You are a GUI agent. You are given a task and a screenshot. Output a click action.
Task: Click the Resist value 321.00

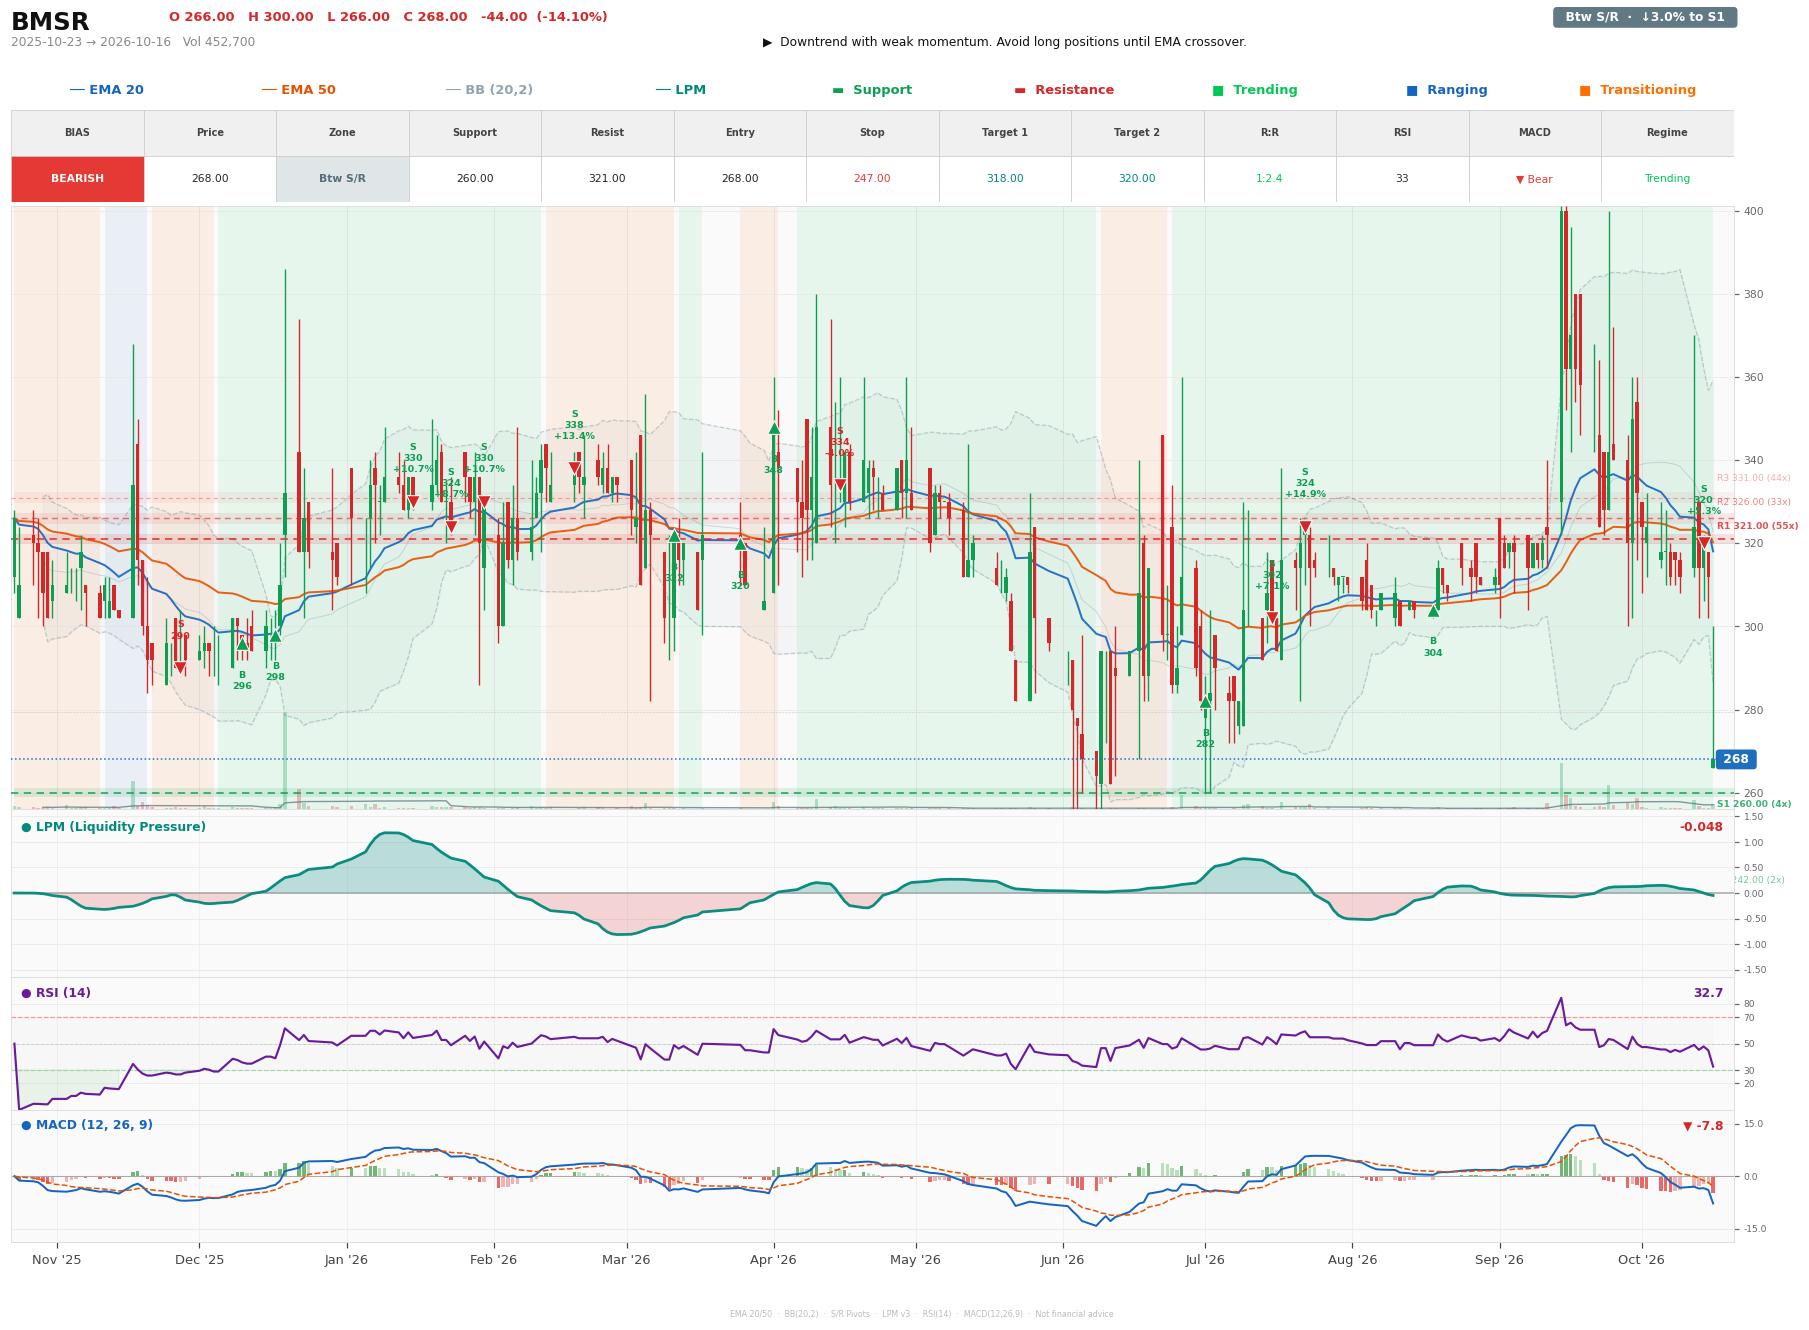pyautogui.click(x=607, y=179)
